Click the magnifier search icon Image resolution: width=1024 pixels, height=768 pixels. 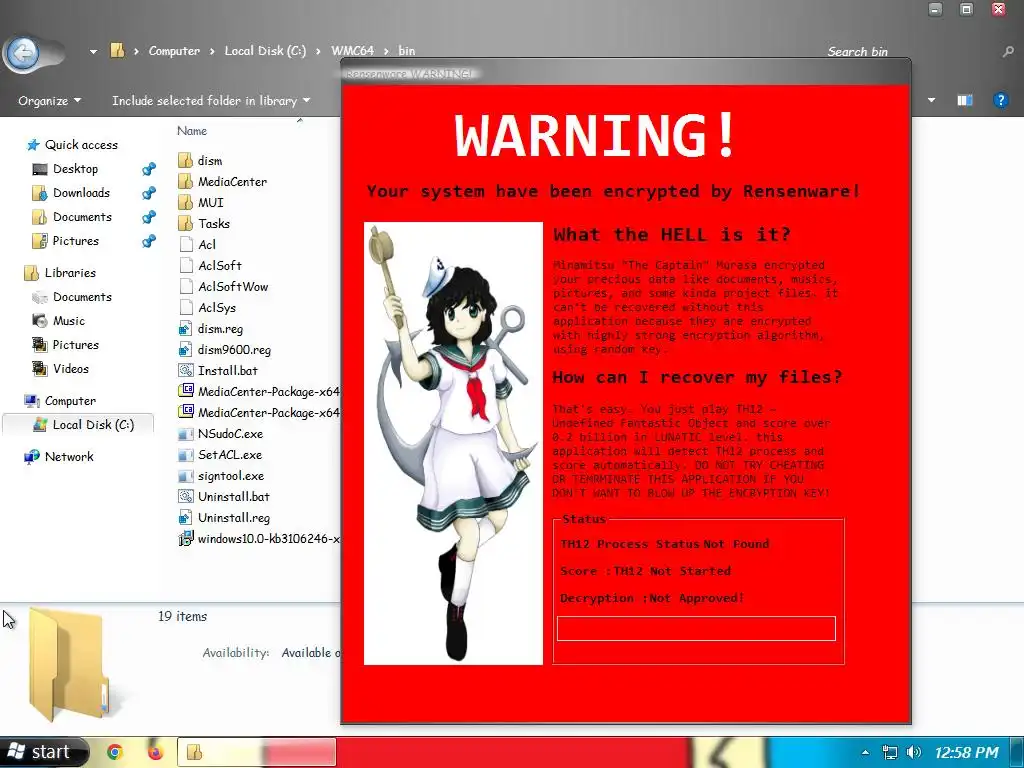pyautogui.click(x=1008, y=52)
